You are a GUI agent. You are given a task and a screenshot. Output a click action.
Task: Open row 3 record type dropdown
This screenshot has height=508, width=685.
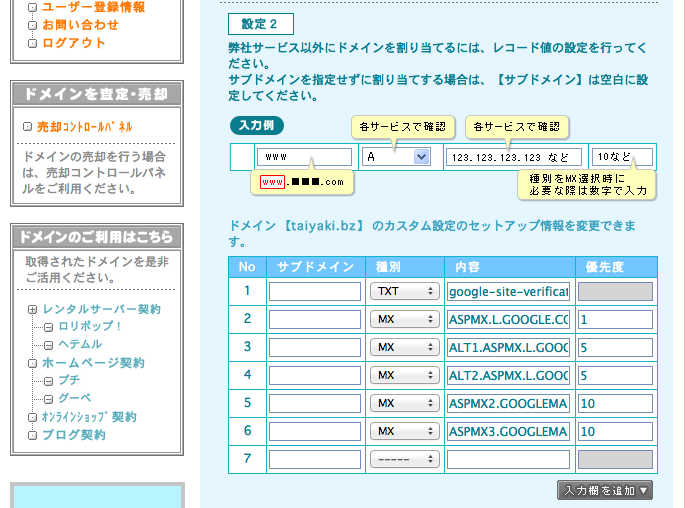[405, 347]
